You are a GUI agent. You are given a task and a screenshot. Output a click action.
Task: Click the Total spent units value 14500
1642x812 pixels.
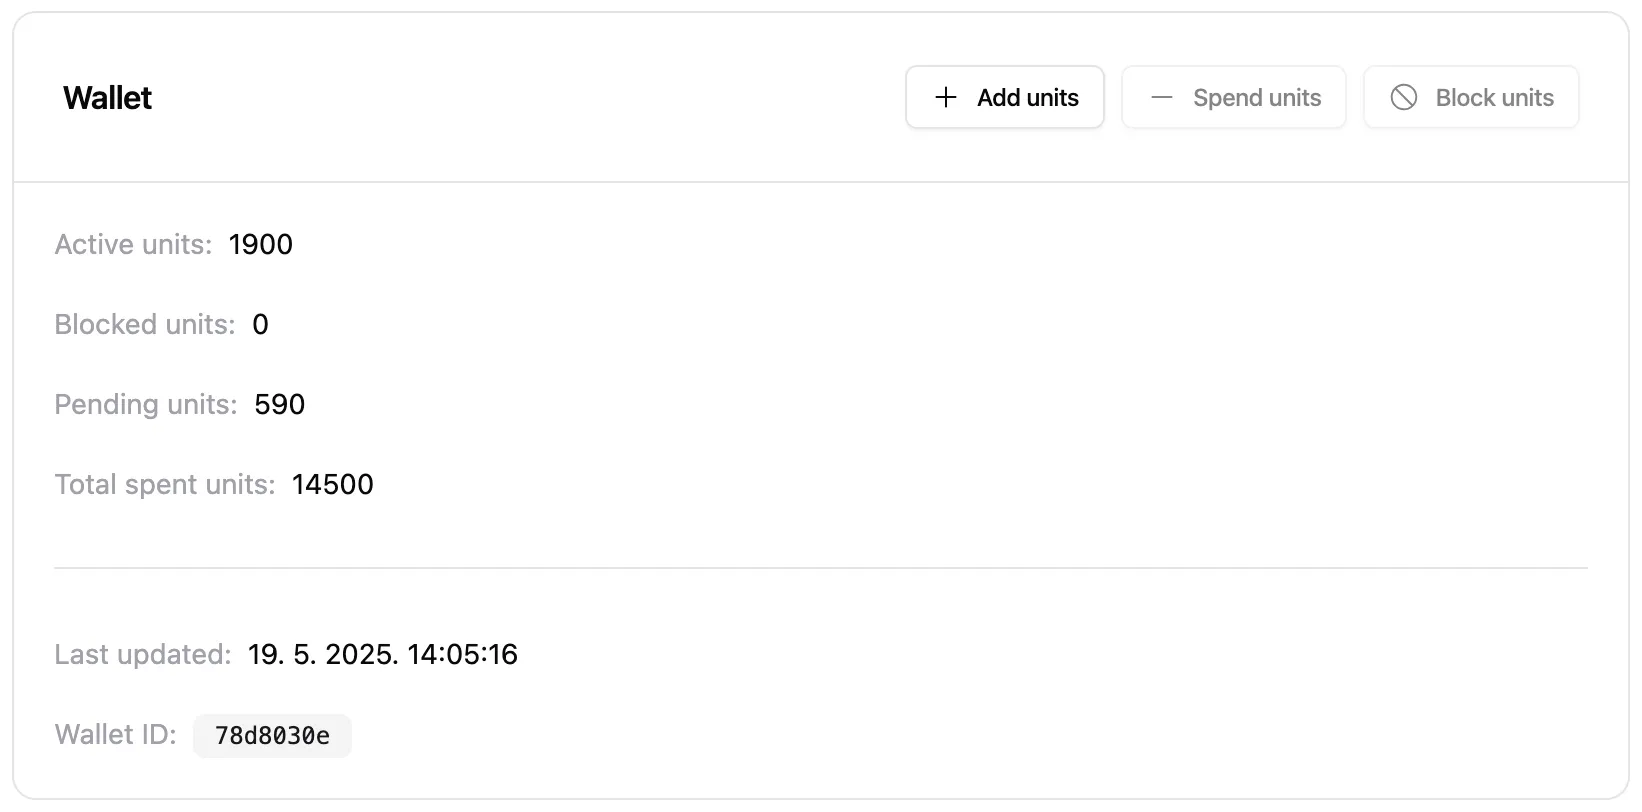pos(332,485)
